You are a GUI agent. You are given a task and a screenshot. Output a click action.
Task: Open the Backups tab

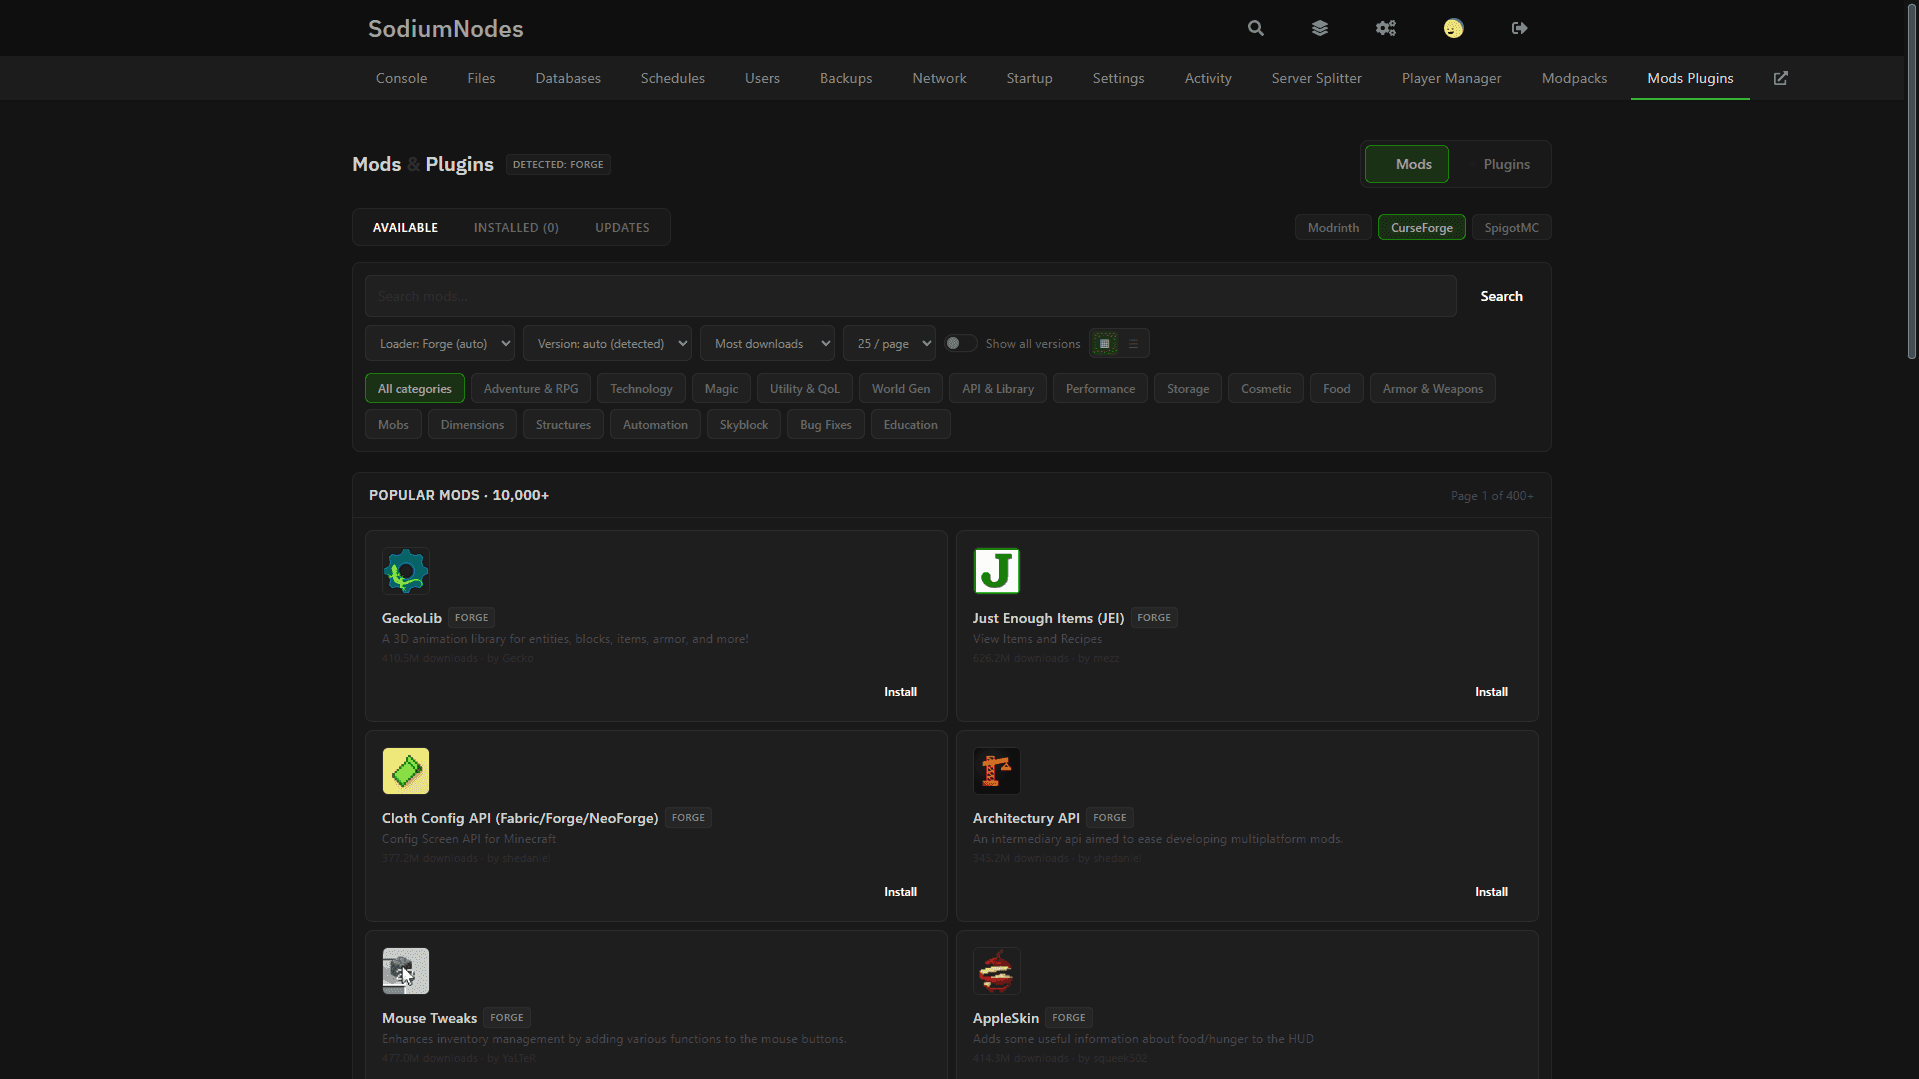point(846,78)
